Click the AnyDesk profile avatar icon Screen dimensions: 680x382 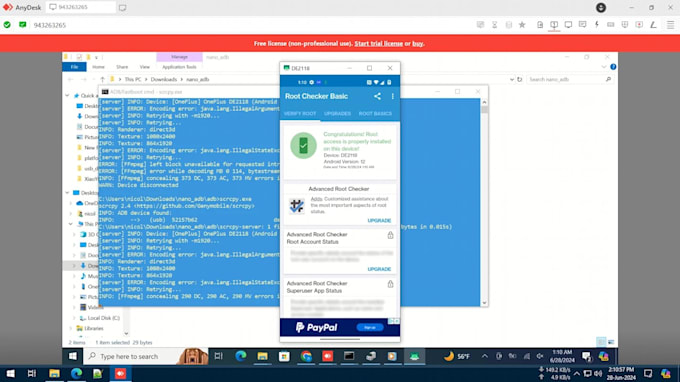[x=601, y=8]
